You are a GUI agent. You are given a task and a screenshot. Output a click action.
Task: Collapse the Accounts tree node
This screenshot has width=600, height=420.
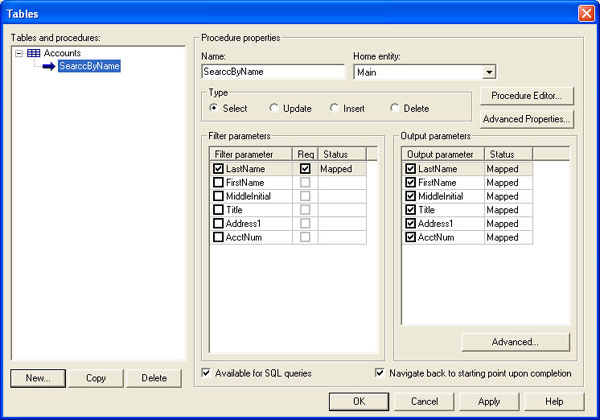pyautogui.click(x=19, y=53)
